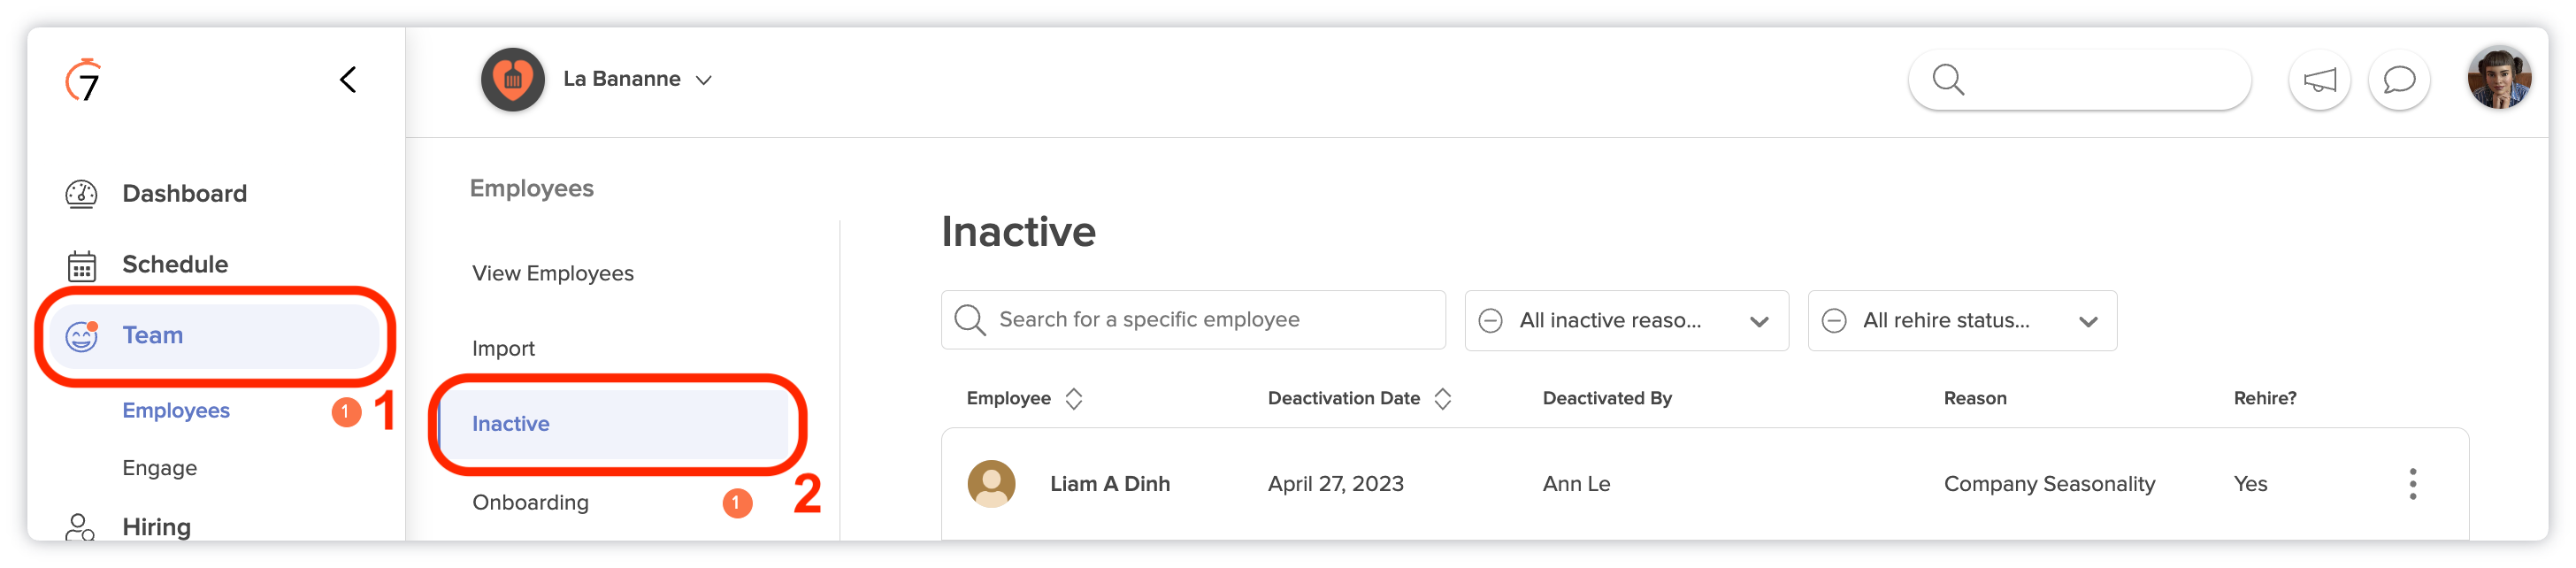This screenshot has width=2576, height=568.
Task: Open the three-dot menu for Liam A Dinh
Action: point(2412,484)
